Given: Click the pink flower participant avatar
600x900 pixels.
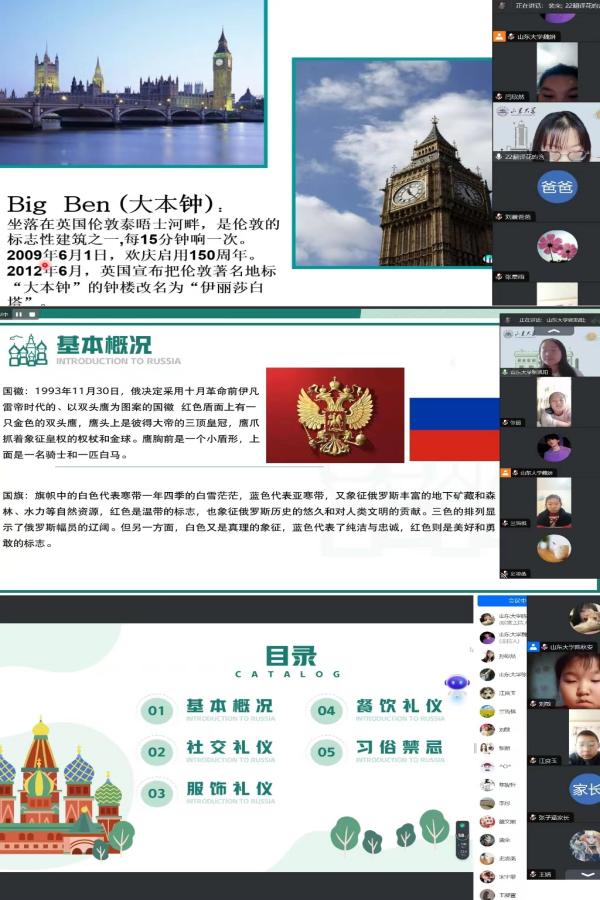Looking at the screenshot, I should point(557,245).
